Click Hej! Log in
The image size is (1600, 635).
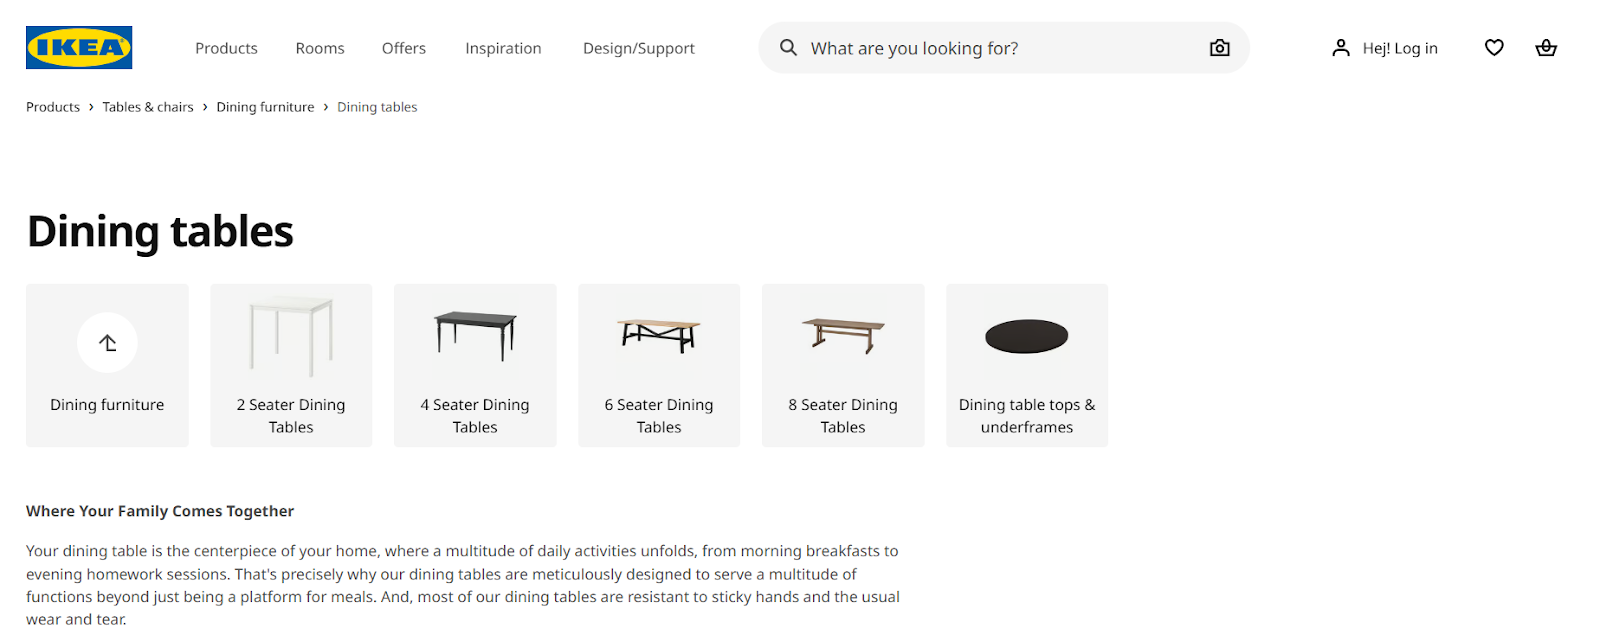[x=1400, y=47]
